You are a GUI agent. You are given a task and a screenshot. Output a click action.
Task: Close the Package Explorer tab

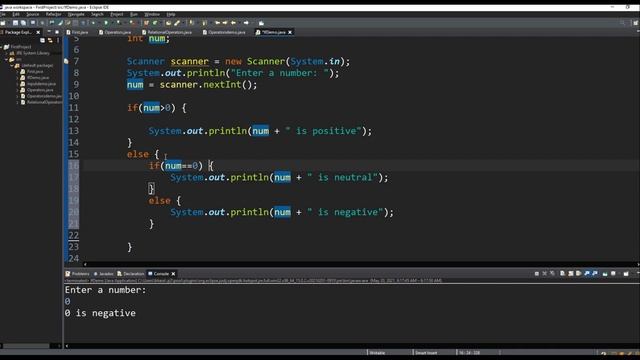click(x=38, y=32)
